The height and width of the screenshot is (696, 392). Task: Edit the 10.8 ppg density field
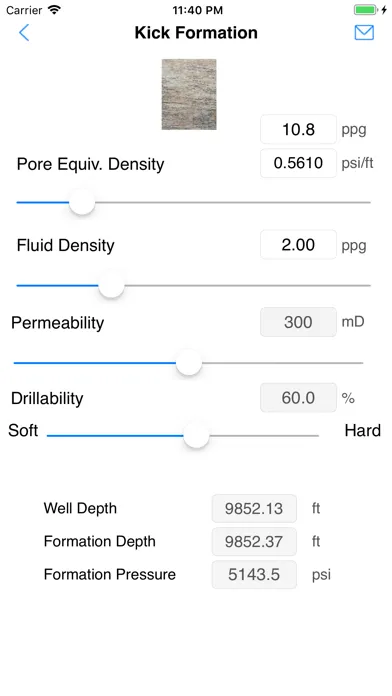pyautogui.click(x=298, y=129)
